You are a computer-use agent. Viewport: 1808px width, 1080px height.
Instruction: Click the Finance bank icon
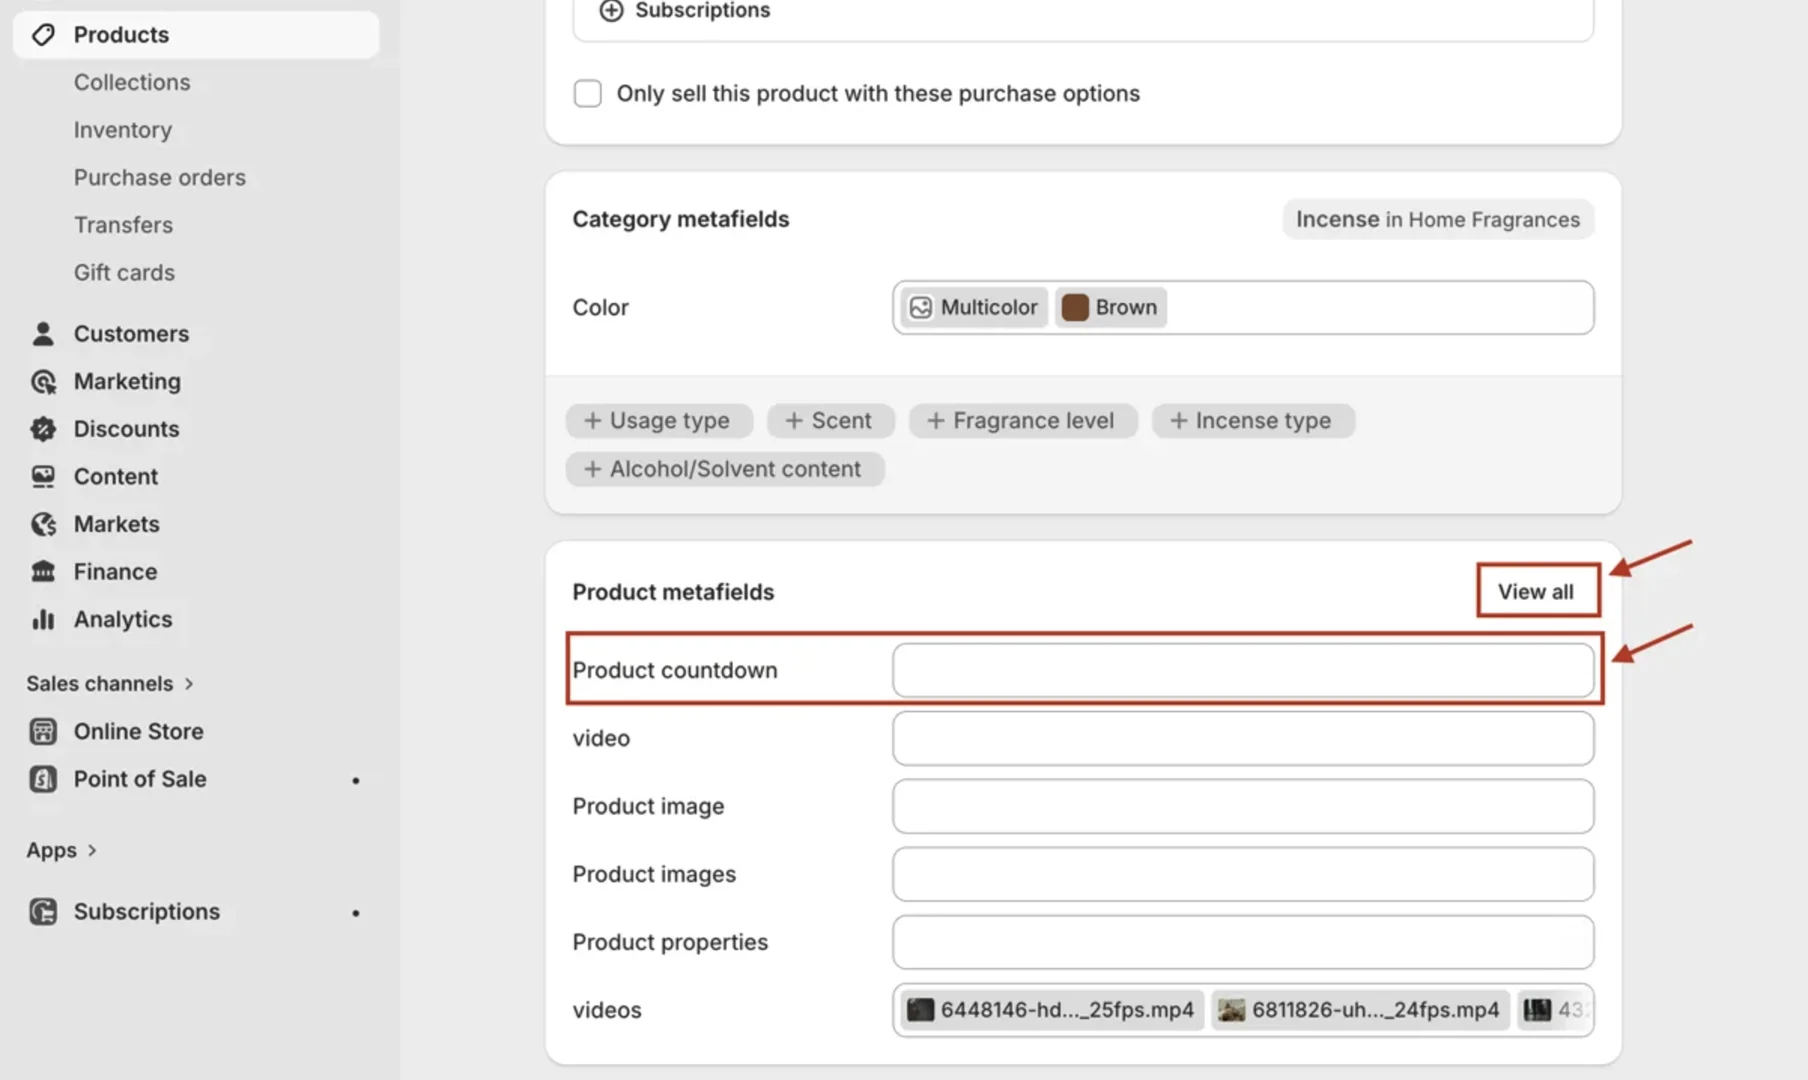43,572
